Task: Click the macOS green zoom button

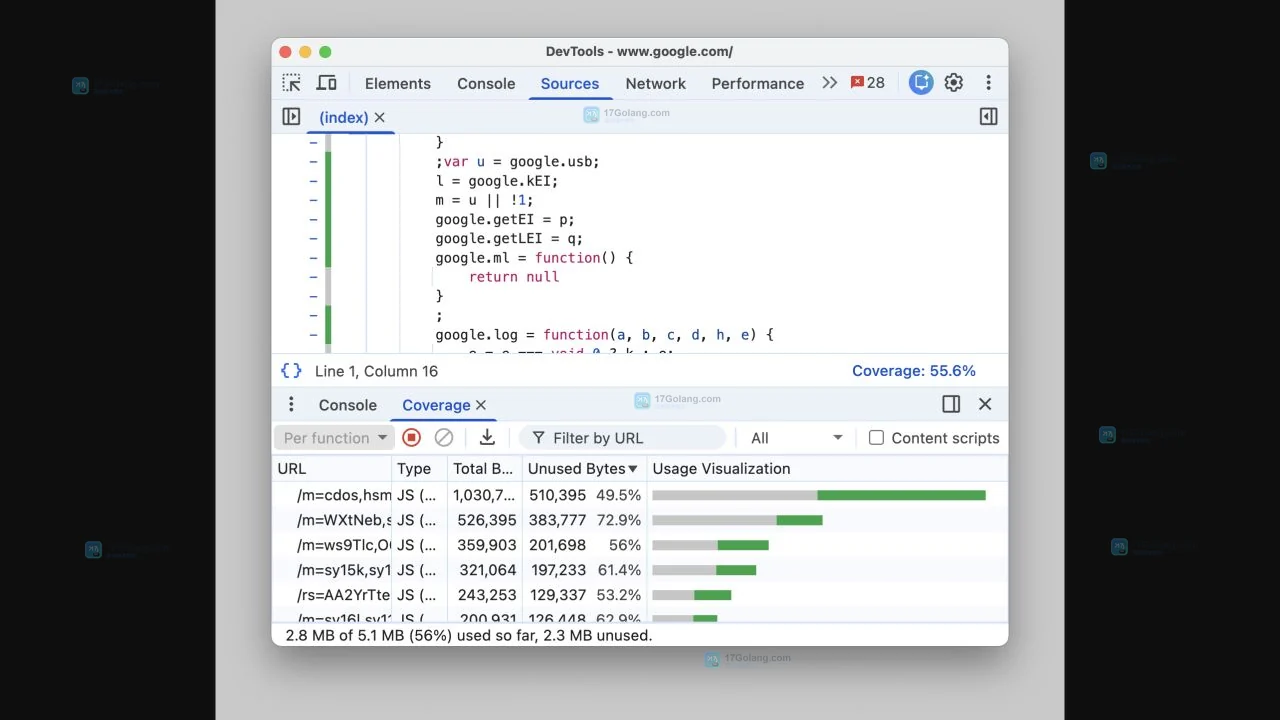Action: pos(325,52)
